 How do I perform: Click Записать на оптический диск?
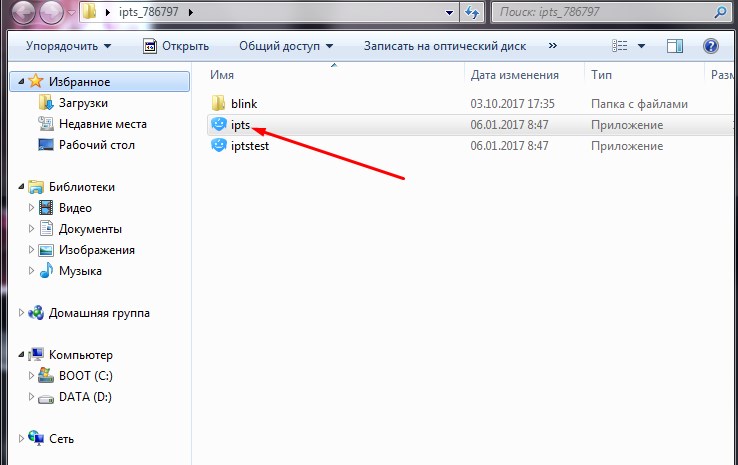[446, 46]
